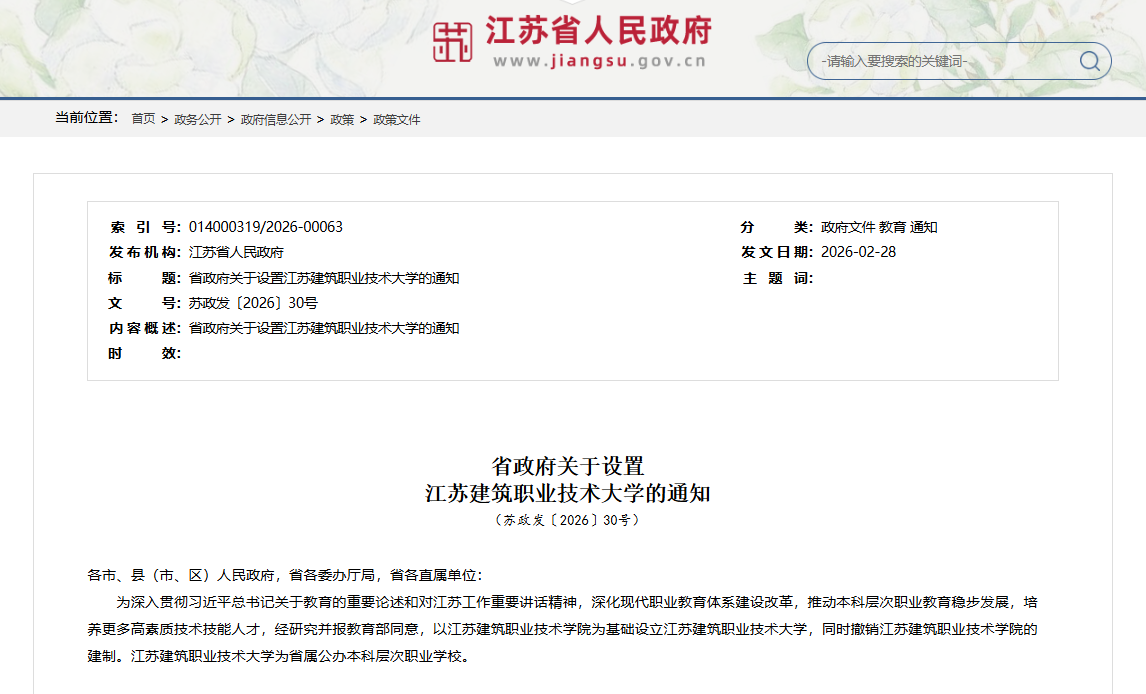Select 政策文件 at end of breadcrumb

coord(398,118)
